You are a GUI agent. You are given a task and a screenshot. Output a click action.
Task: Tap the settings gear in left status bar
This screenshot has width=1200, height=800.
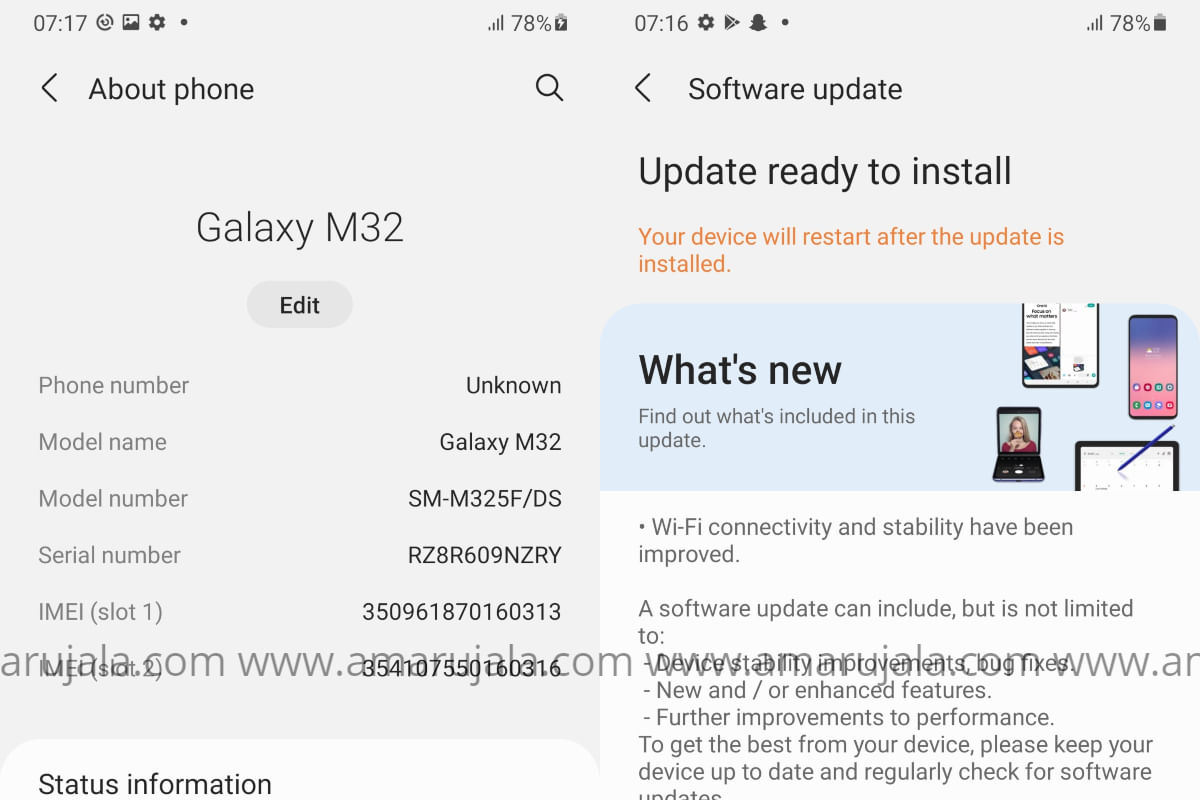157,23
